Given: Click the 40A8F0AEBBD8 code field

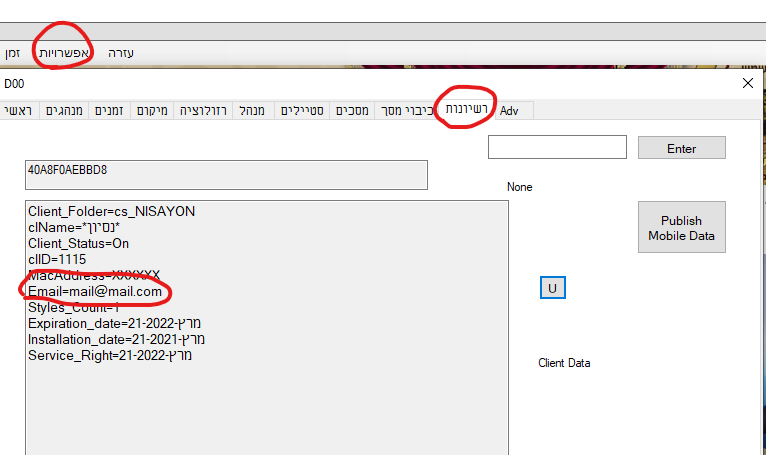Looking at the screenshot, I should 226,175.
